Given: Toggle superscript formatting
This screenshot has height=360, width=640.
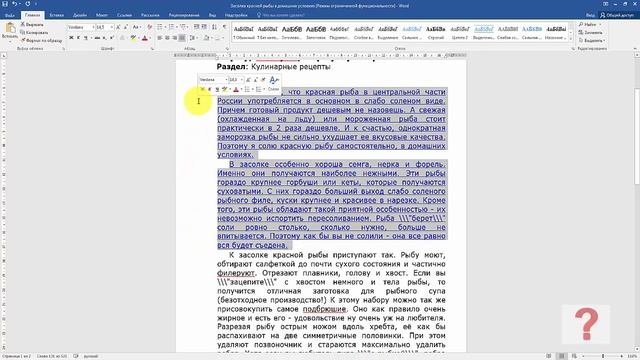Looking at the screenshot, I should (x=111, y=38).
